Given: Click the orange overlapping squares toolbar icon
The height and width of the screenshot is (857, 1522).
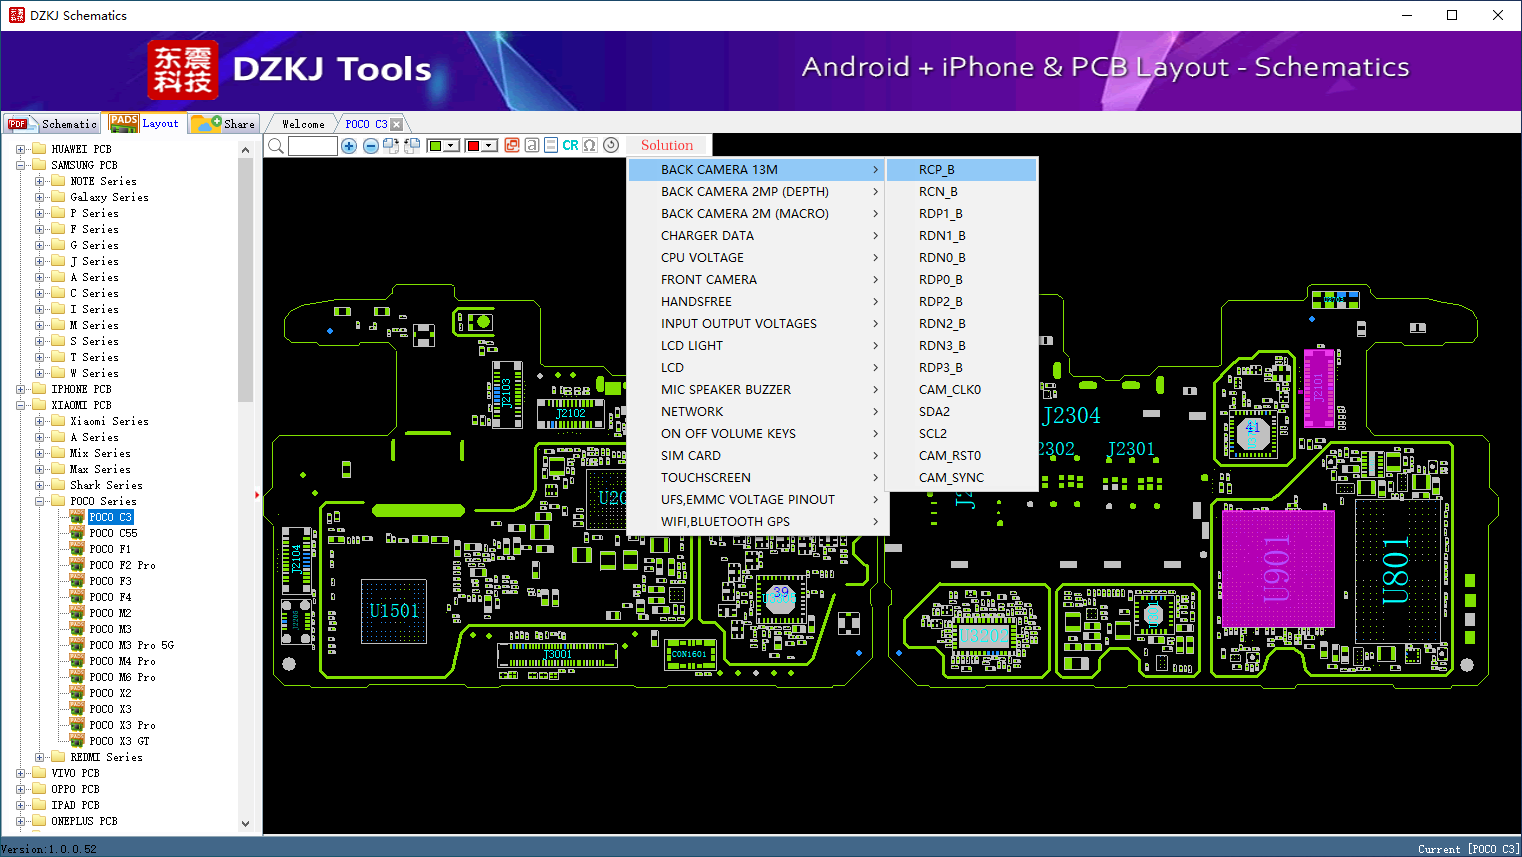Looking at the screenshot, I should [x=512, y=145].
